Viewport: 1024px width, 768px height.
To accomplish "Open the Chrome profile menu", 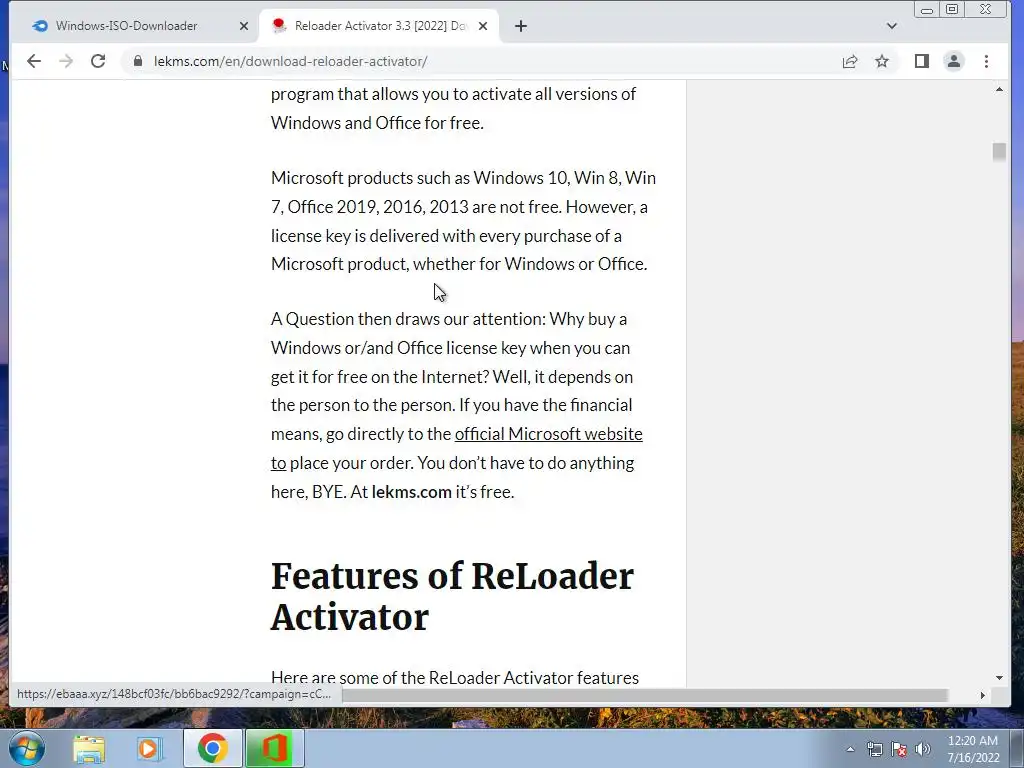I will pyautogui.click(x=953, y=61).
